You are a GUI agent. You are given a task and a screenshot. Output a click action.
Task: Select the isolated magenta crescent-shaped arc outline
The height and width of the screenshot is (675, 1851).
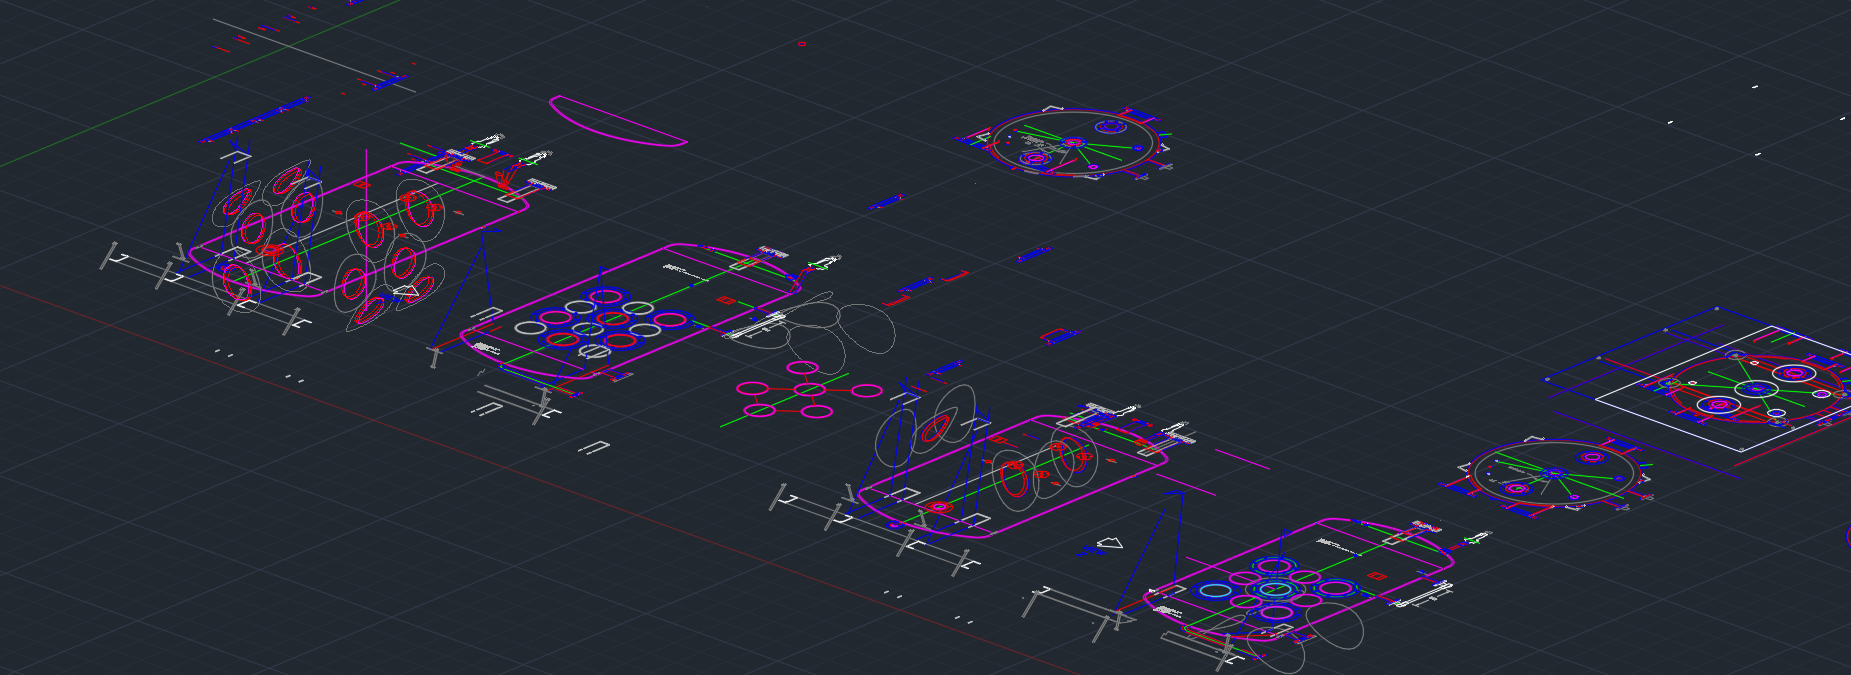(x=617, y=122)
